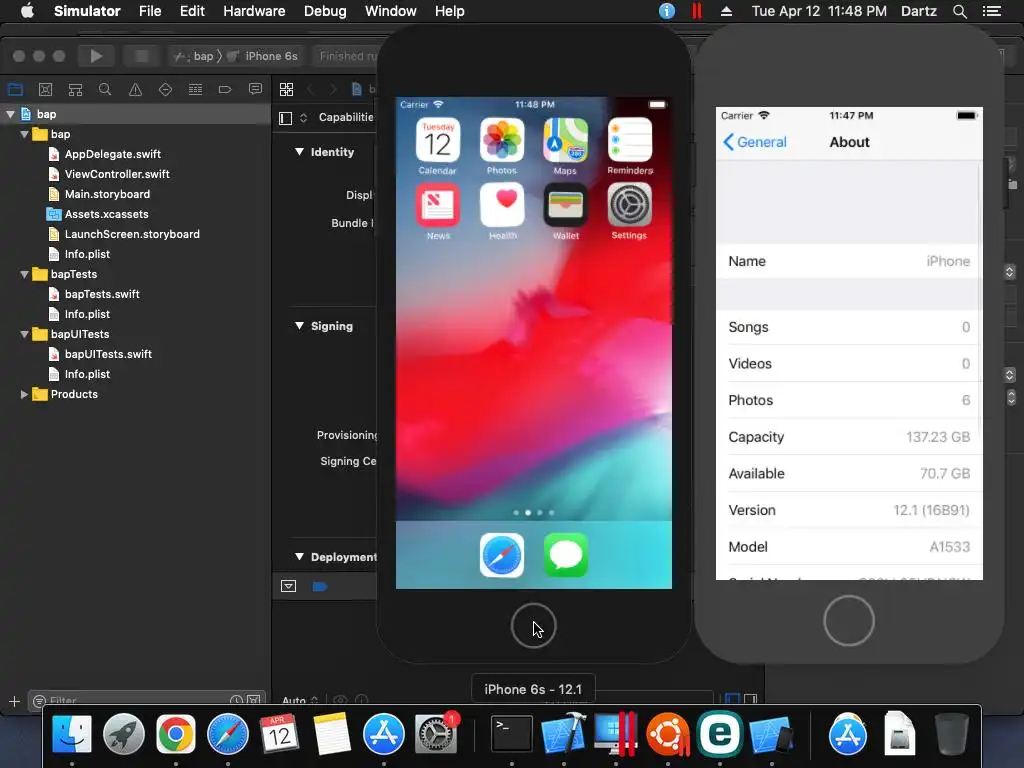Screen dimensions: 1024x768
Task: Toggle the project/targets list sidebar button
Action: 285,118
